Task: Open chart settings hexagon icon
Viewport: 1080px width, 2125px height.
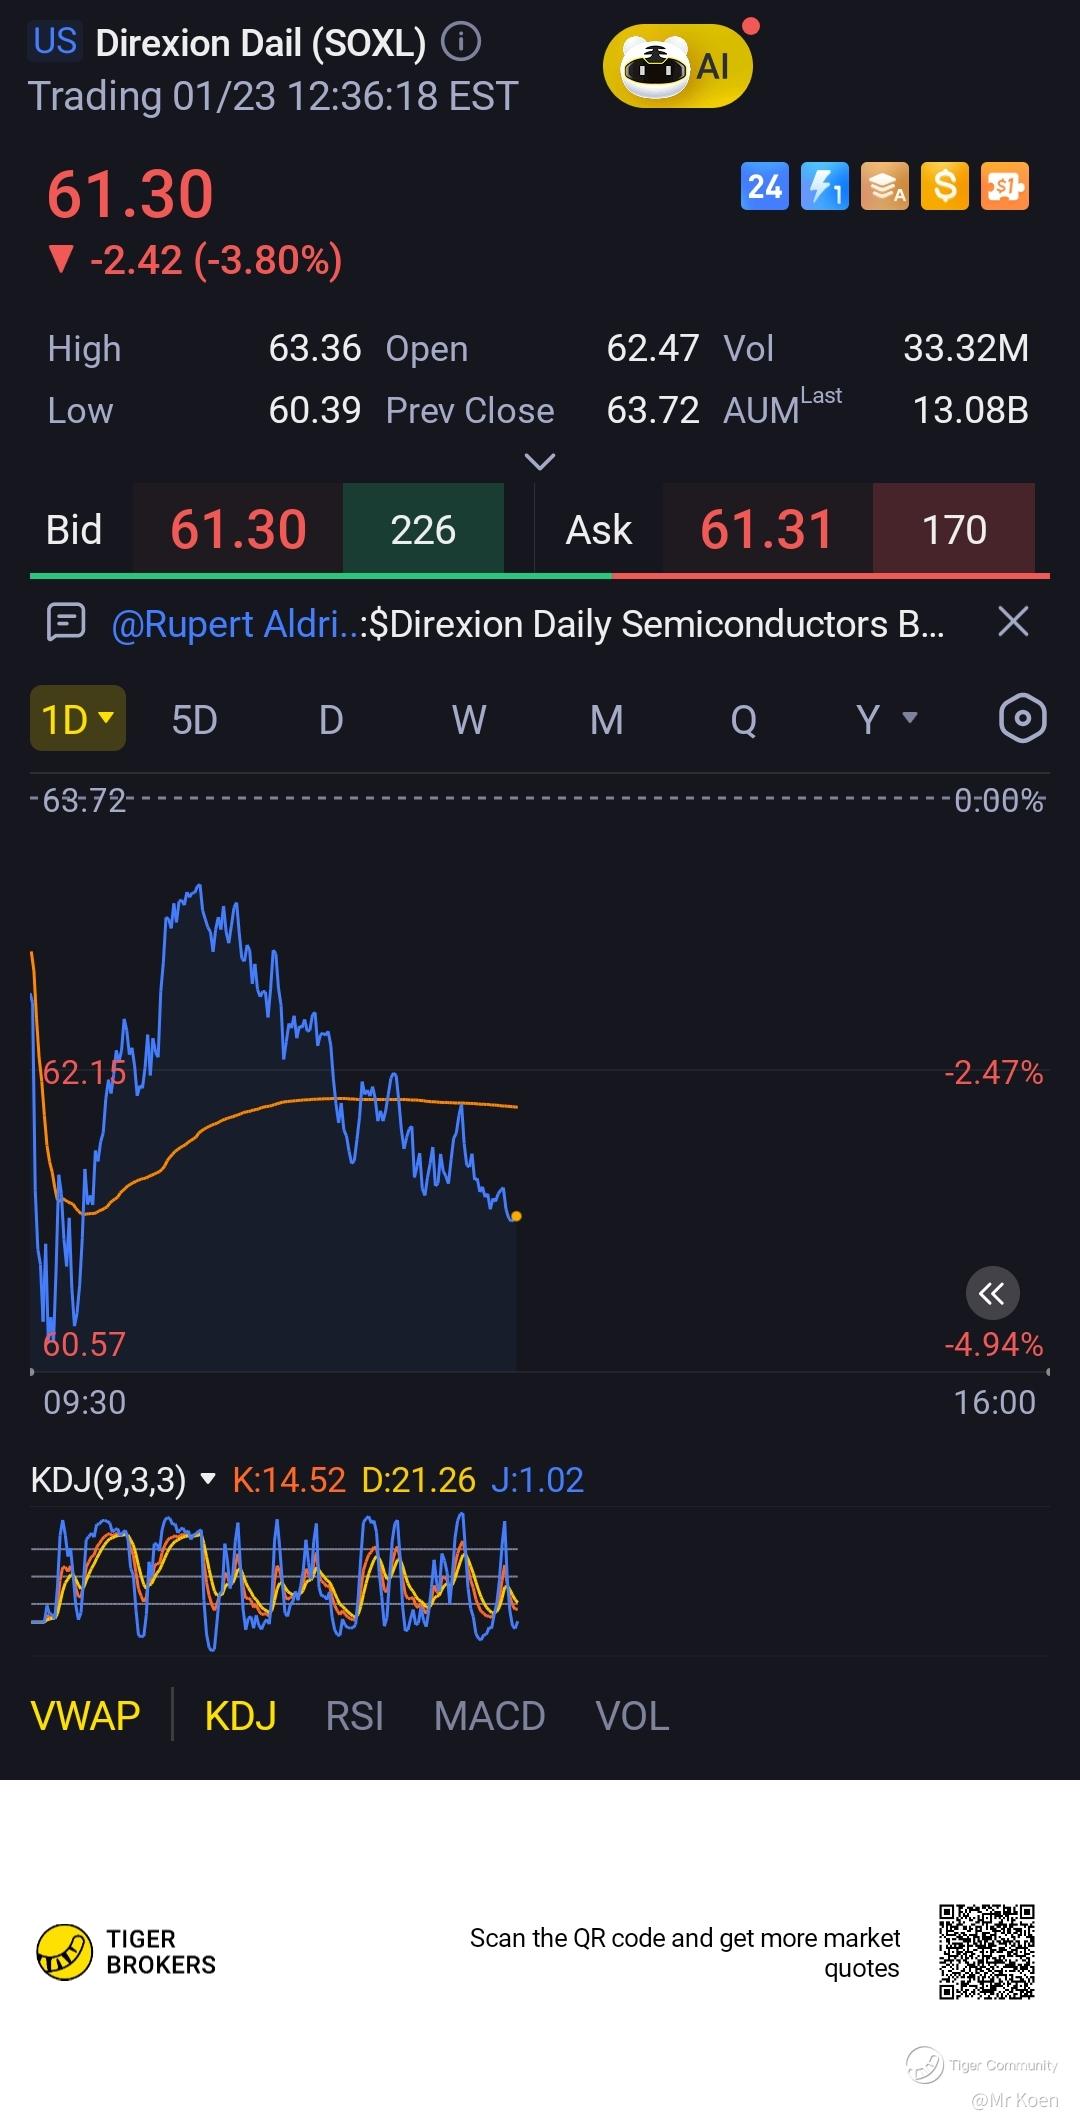Action: pyautogui.click(x=1022, y=718)
